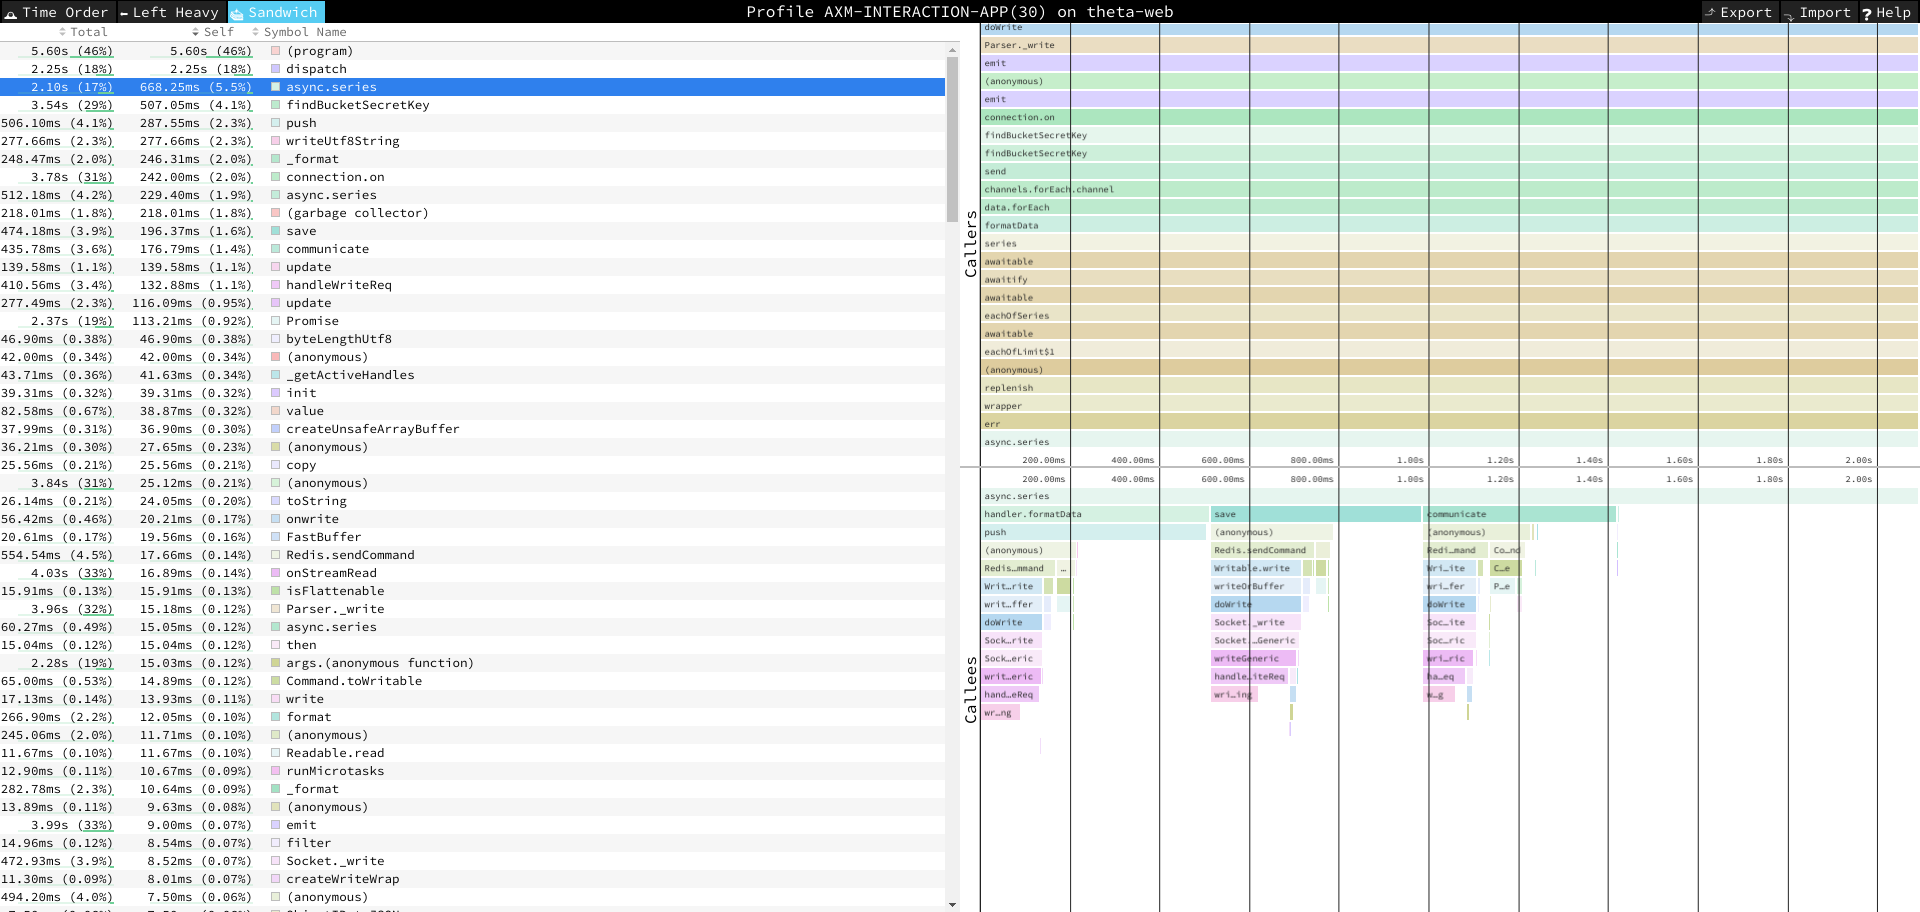This screenshot has height=912, width=1920.
Task: Select the (program) row
Action: (x=472, y=51)
